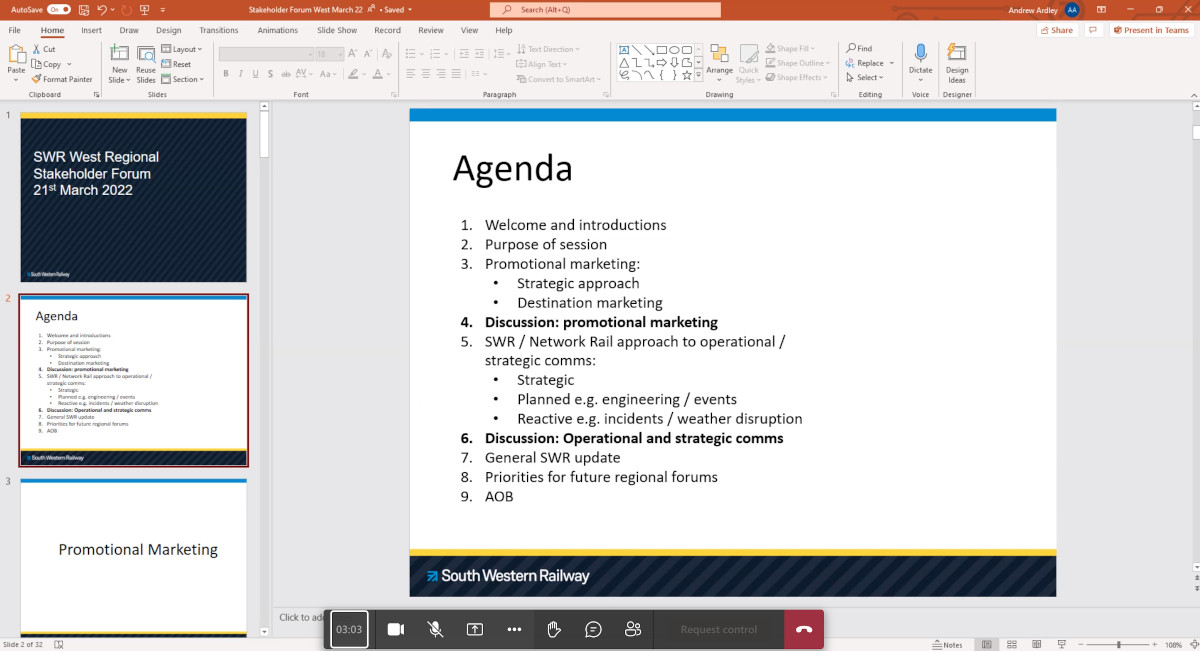The width and height of the screenshot is (1200, 651).
Task: Open the participants panel icon
Action: click(x=633, y=629)
